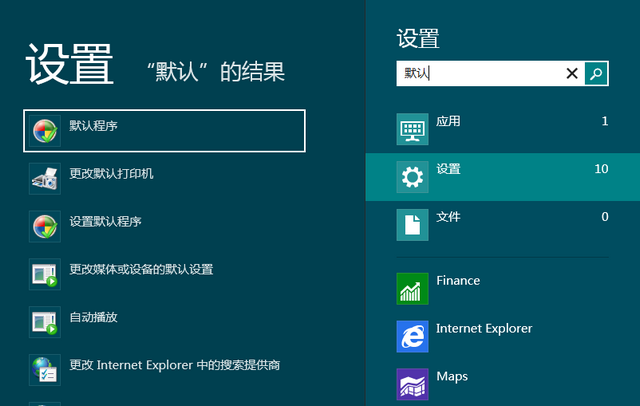Click inside the 默认 search input box
Viewport: 640px width, 406px height.
tap(480, 73)
